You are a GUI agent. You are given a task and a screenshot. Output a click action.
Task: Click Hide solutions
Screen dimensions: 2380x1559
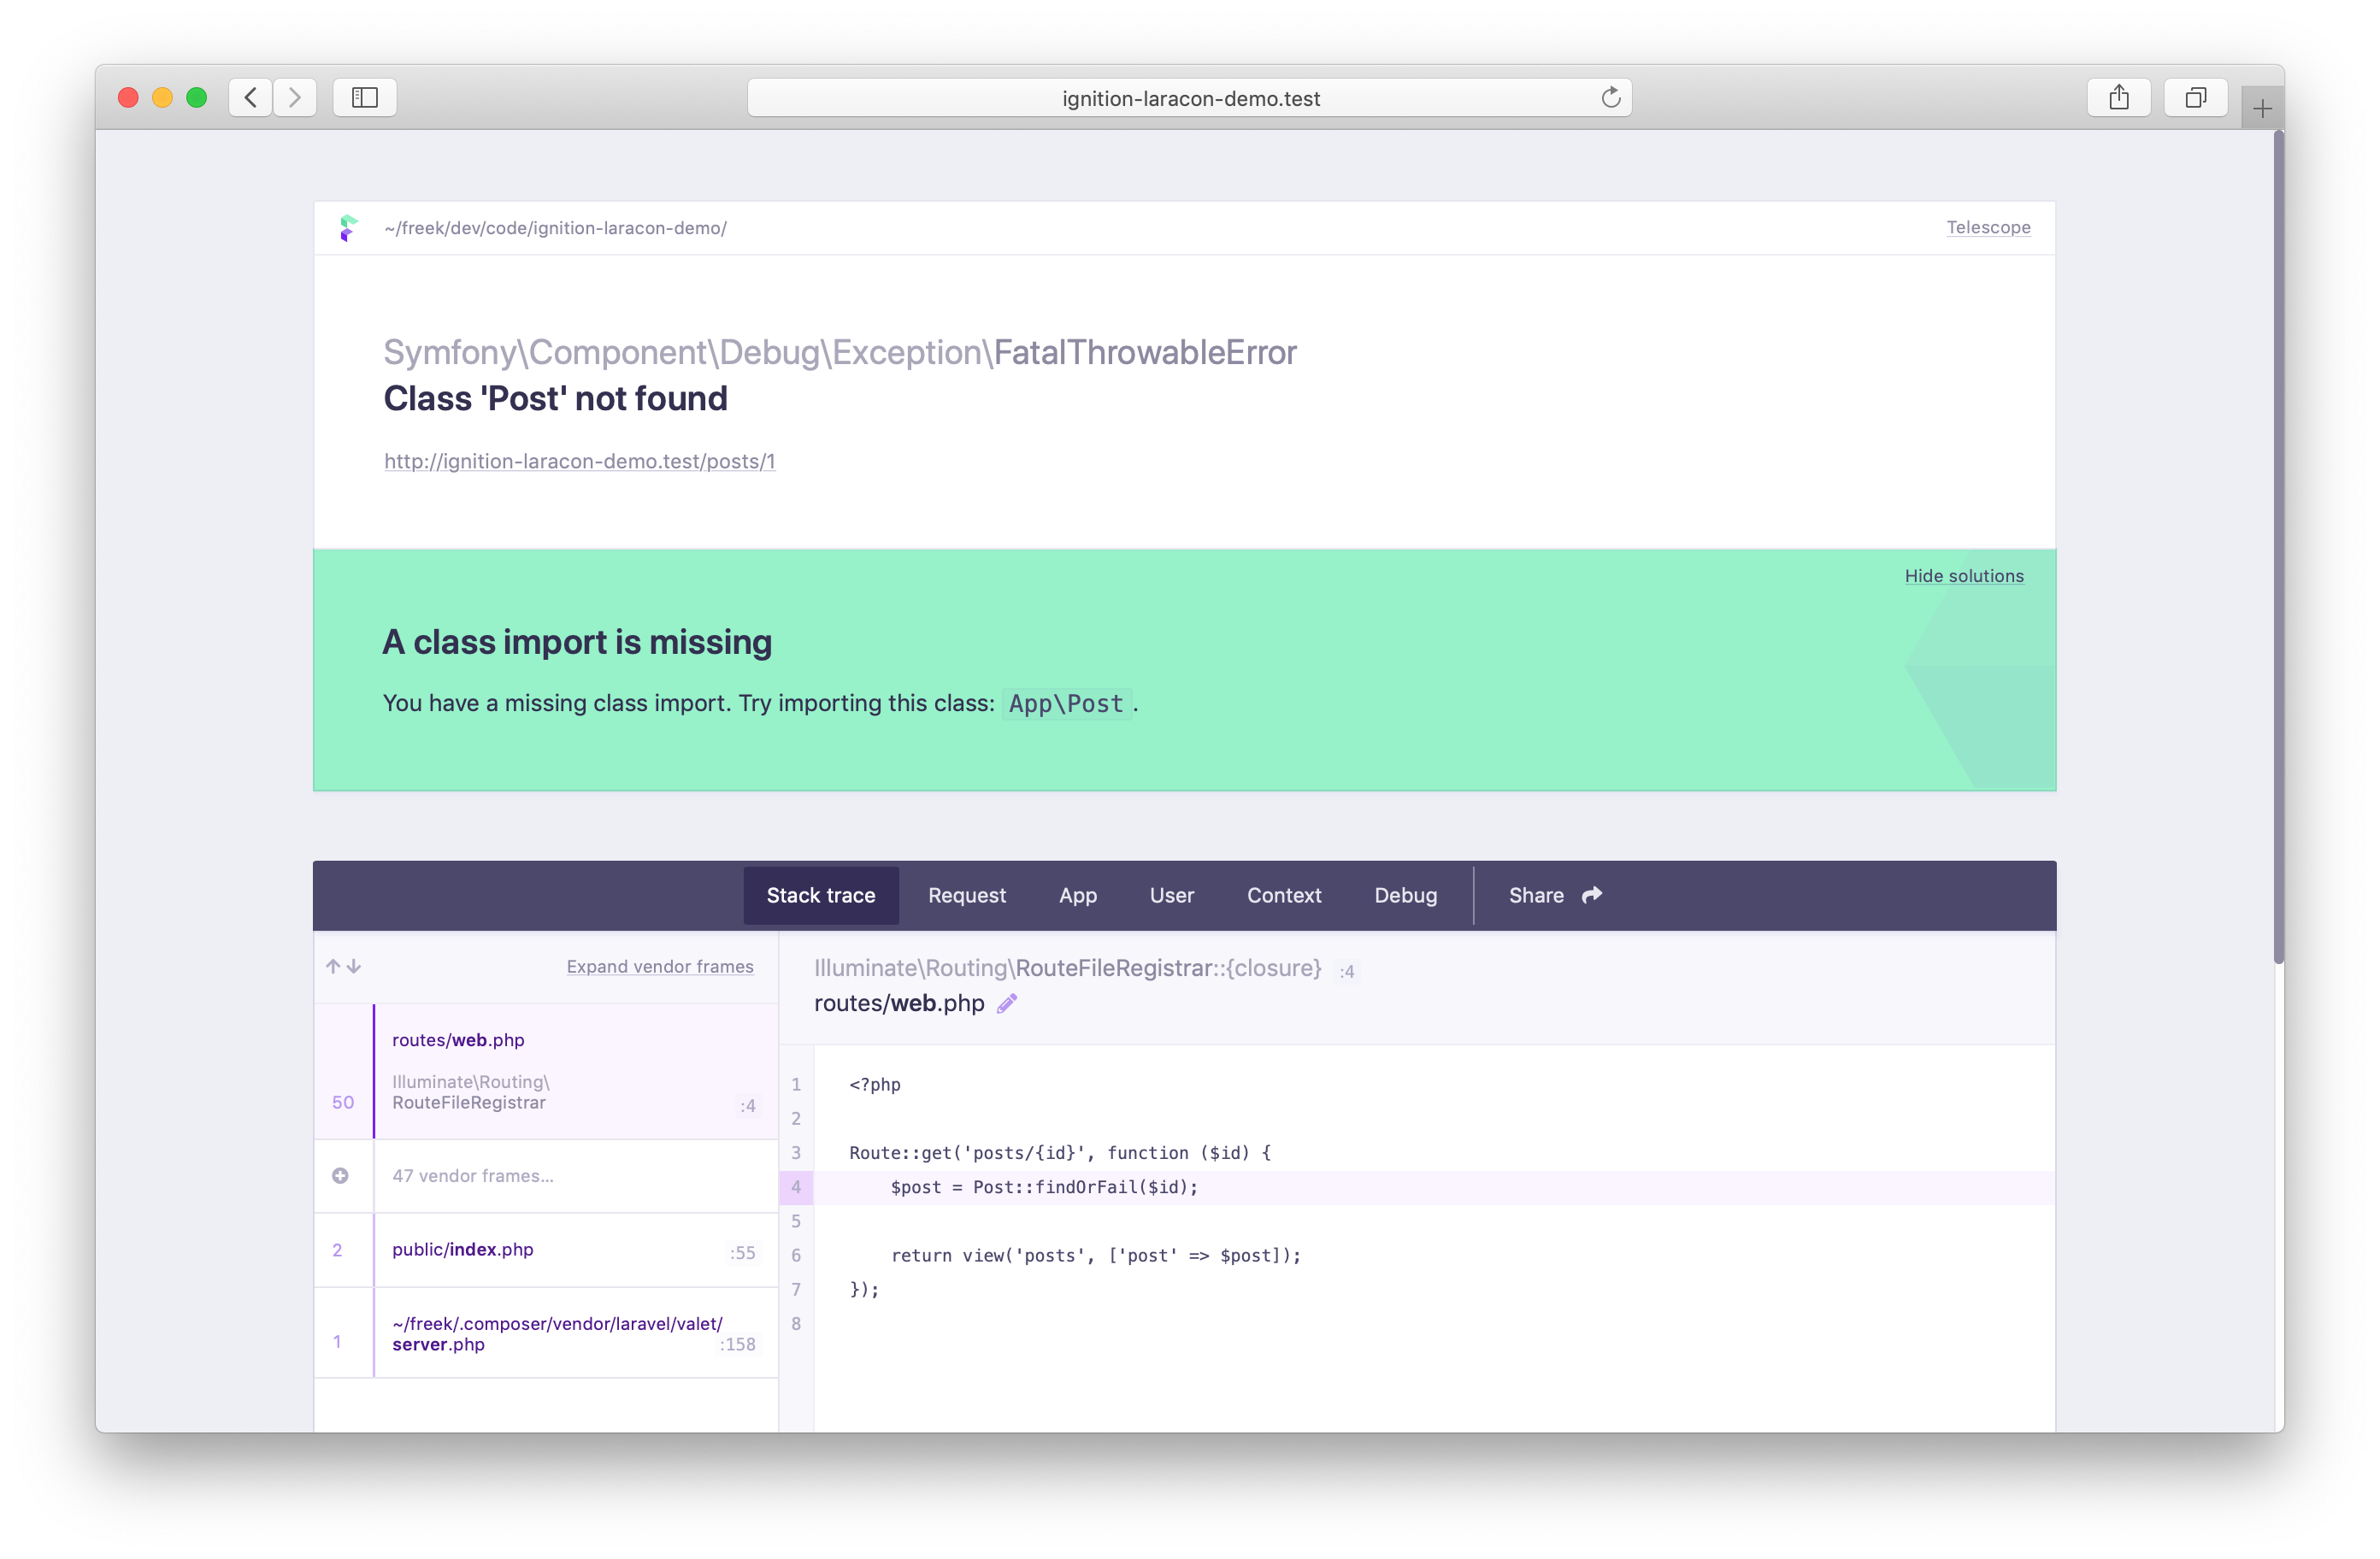pos(1963,576)
